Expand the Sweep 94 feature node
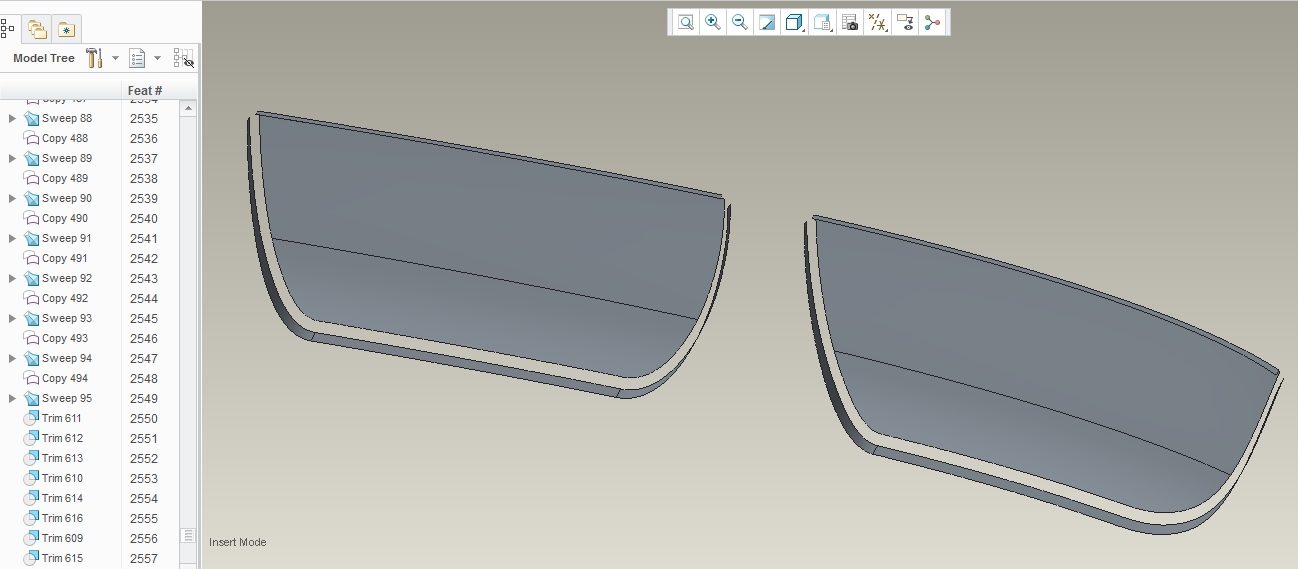Screen dimensions: 1298x569 [x=12, y=358]
